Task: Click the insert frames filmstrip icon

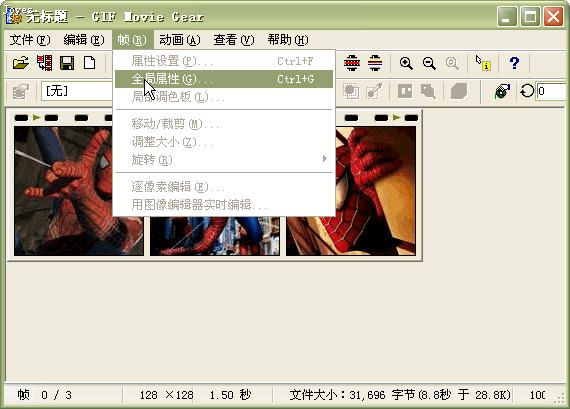Action: [x=44, y=63]
